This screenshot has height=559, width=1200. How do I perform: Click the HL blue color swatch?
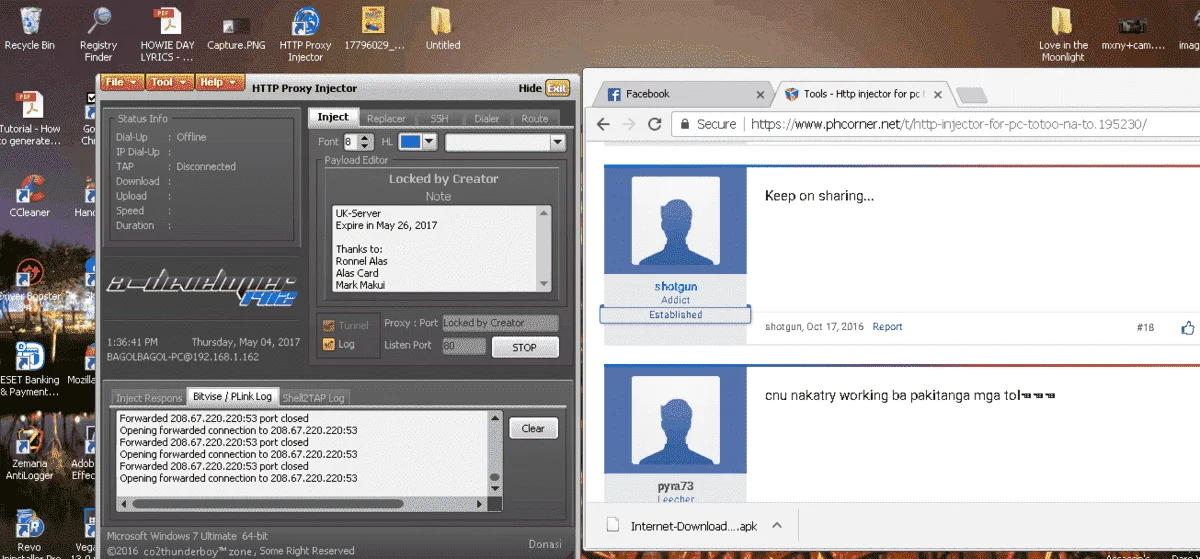(410, 143)
